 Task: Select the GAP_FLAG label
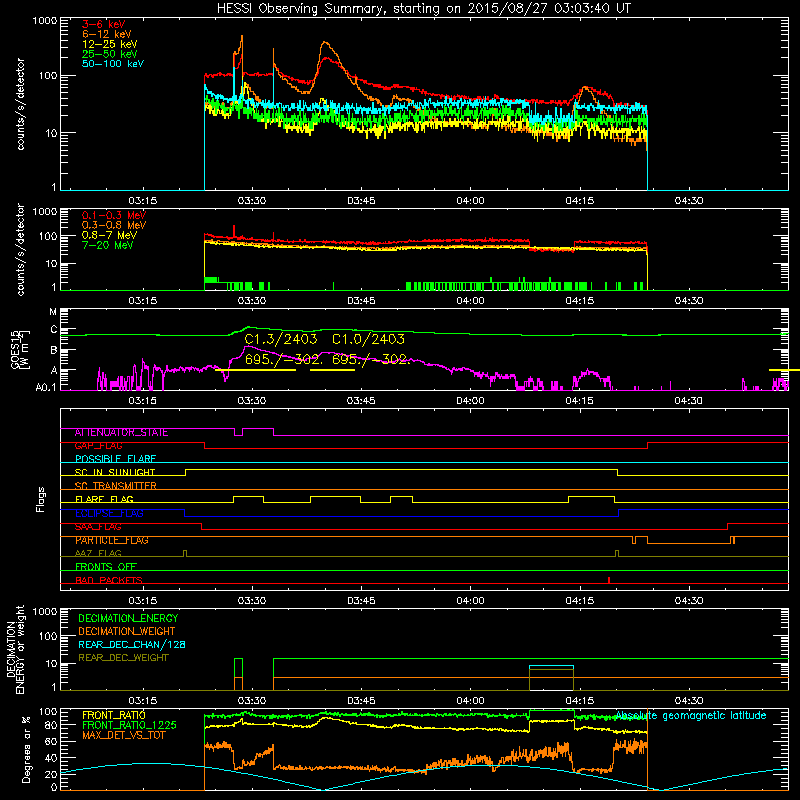click(x=98, y=446)
